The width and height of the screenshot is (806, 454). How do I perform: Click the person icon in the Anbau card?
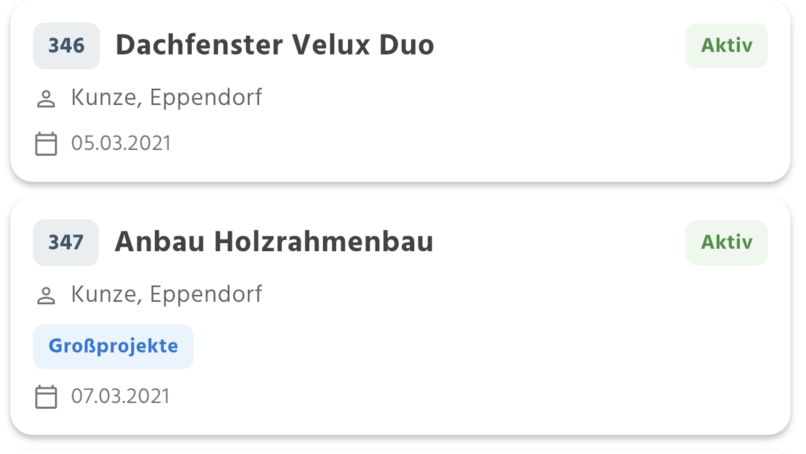[46, 295]
